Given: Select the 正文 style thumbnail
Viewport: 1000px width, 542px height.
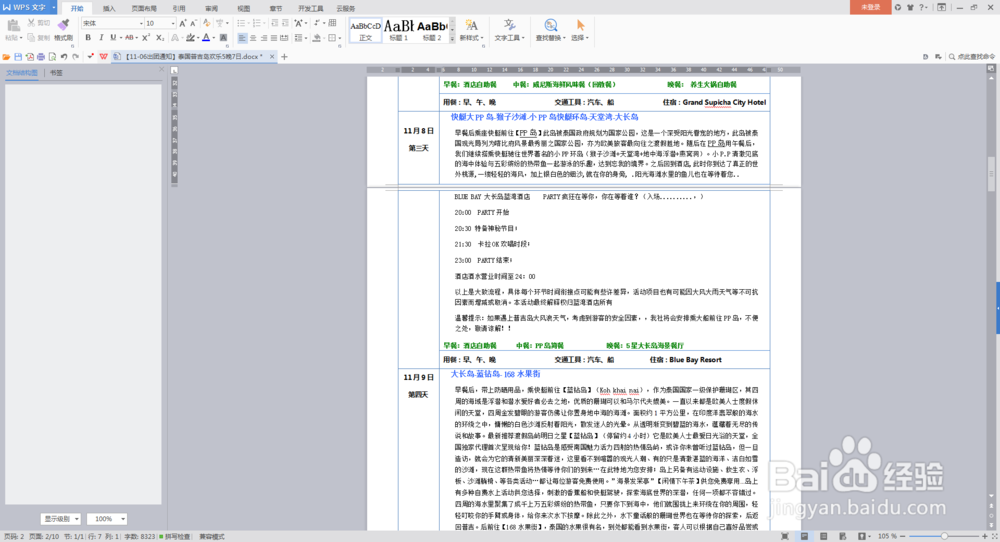Looking at the screenshot, I should coord(365,30).
